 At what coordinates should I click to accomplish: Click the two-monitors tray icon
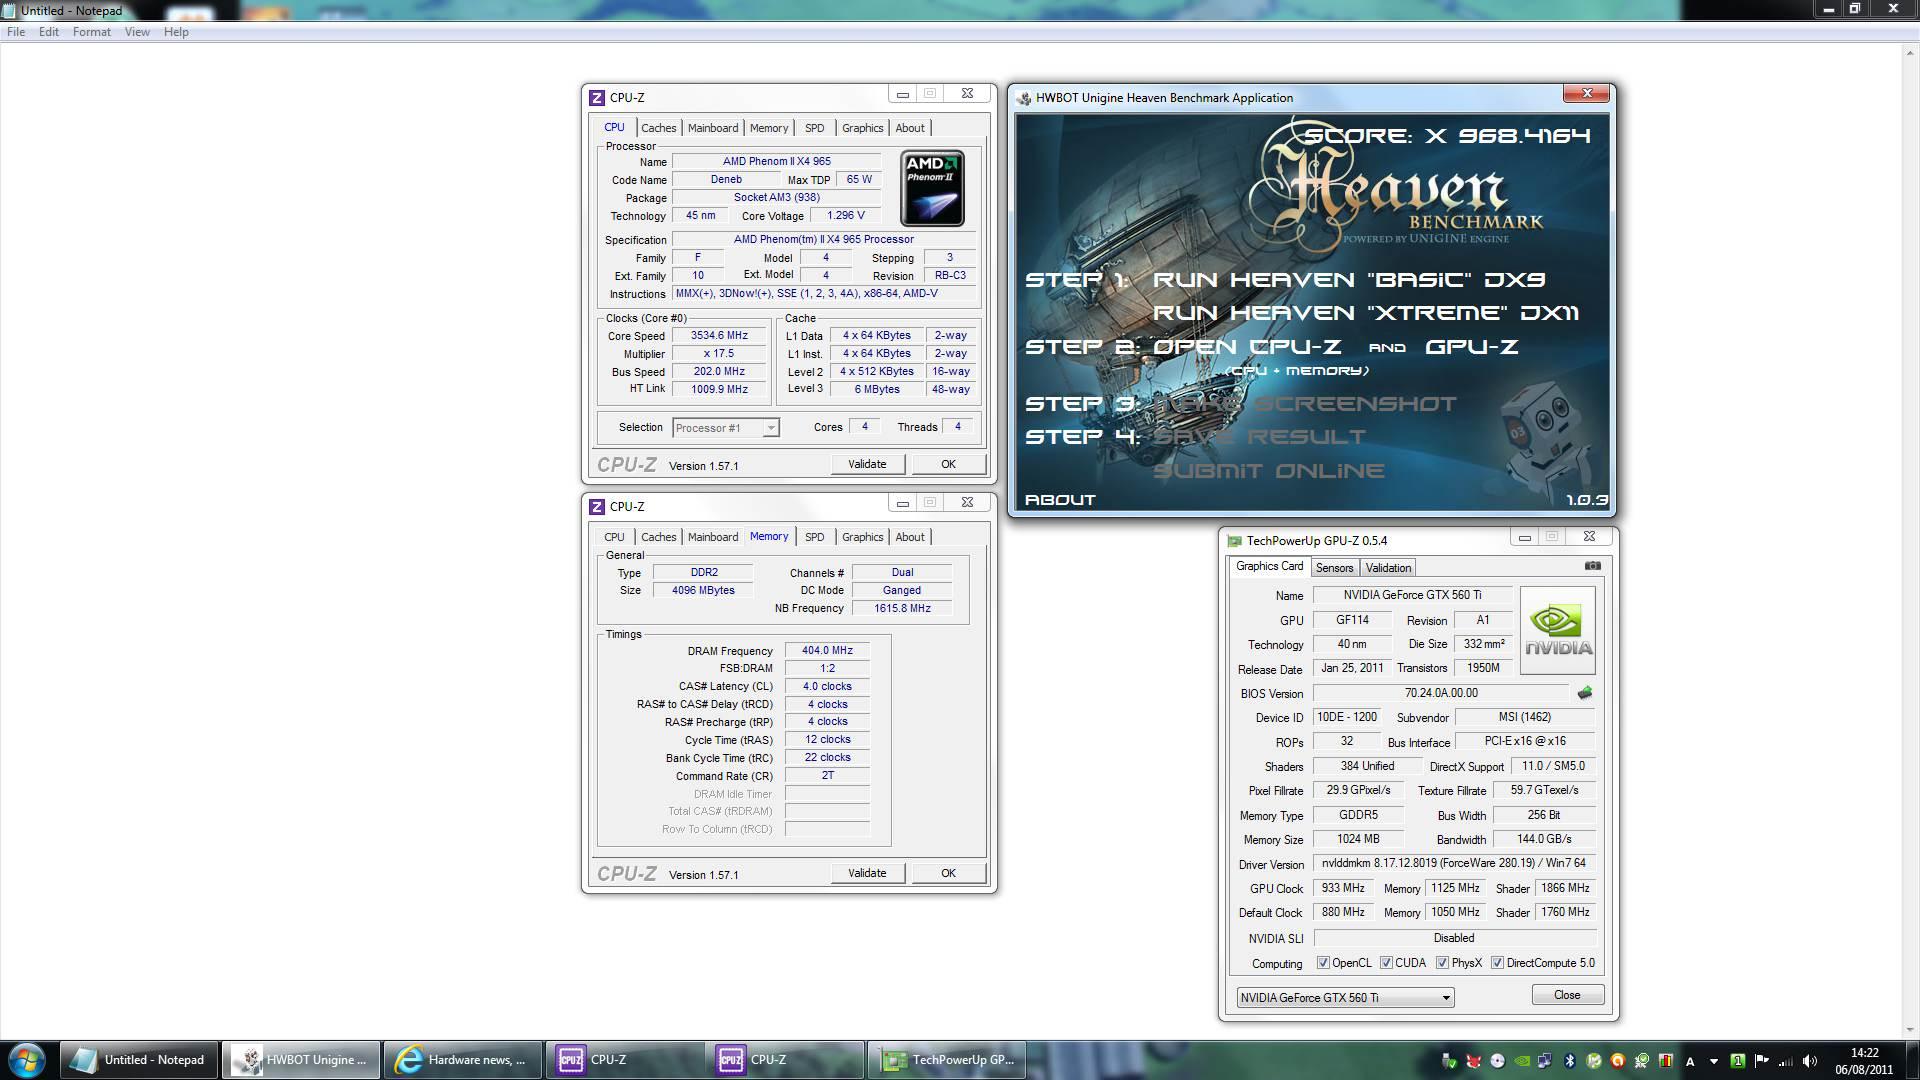tap(1546, 1061)
